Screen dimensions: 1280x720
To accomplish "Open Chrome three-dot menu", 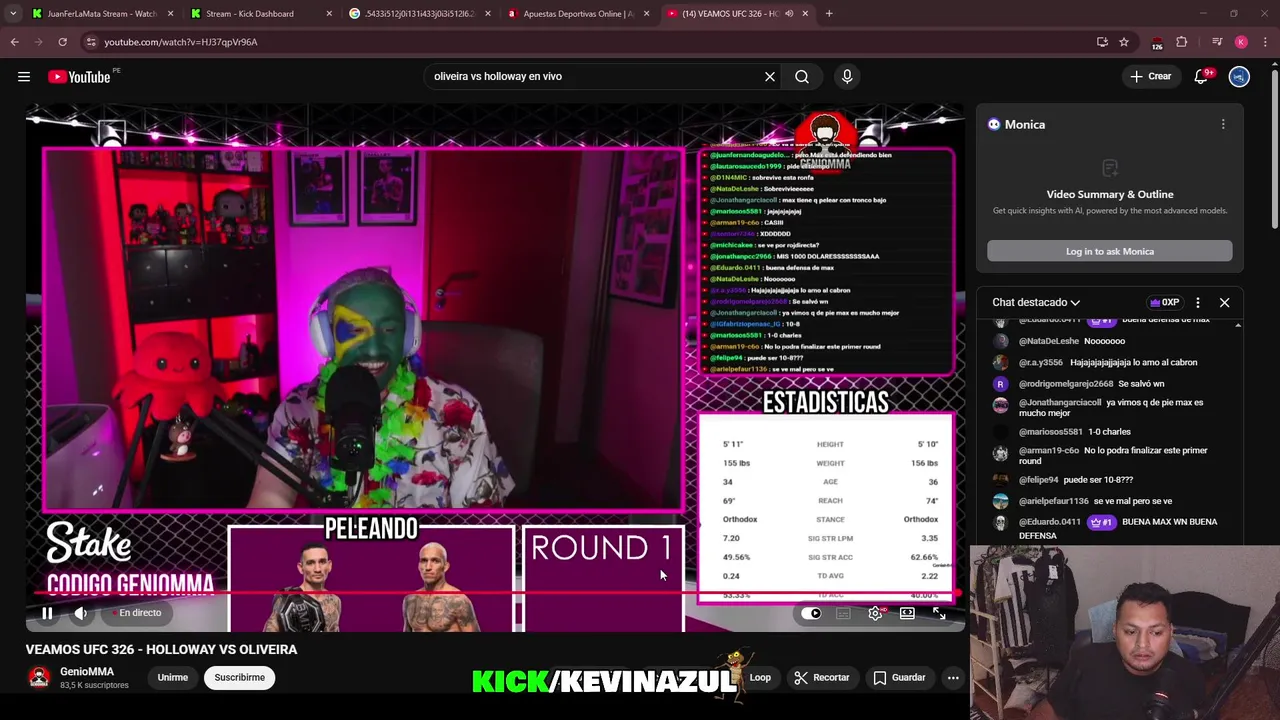I will coord(1265,42).
